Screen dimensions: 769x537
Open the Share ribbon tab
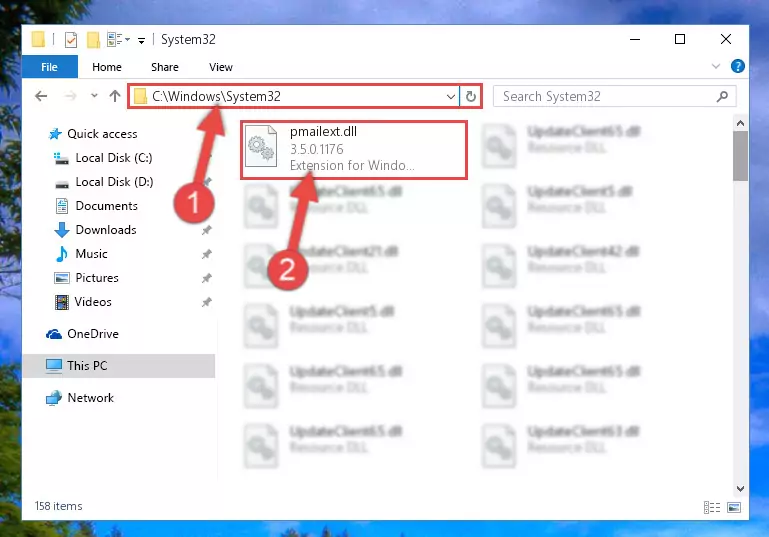coord(165,67)
